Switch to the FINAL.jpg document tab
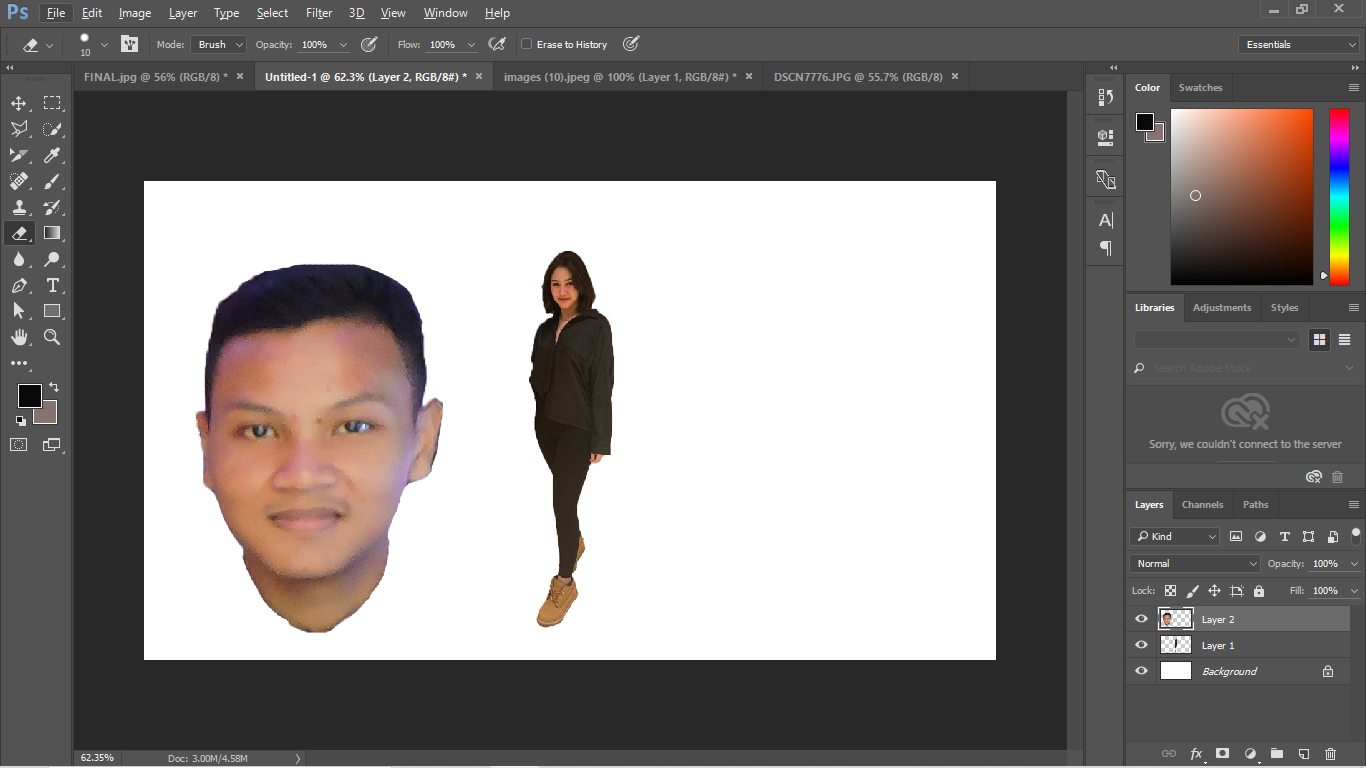This screenshot has width=1366, height=768. click(155, 76)
